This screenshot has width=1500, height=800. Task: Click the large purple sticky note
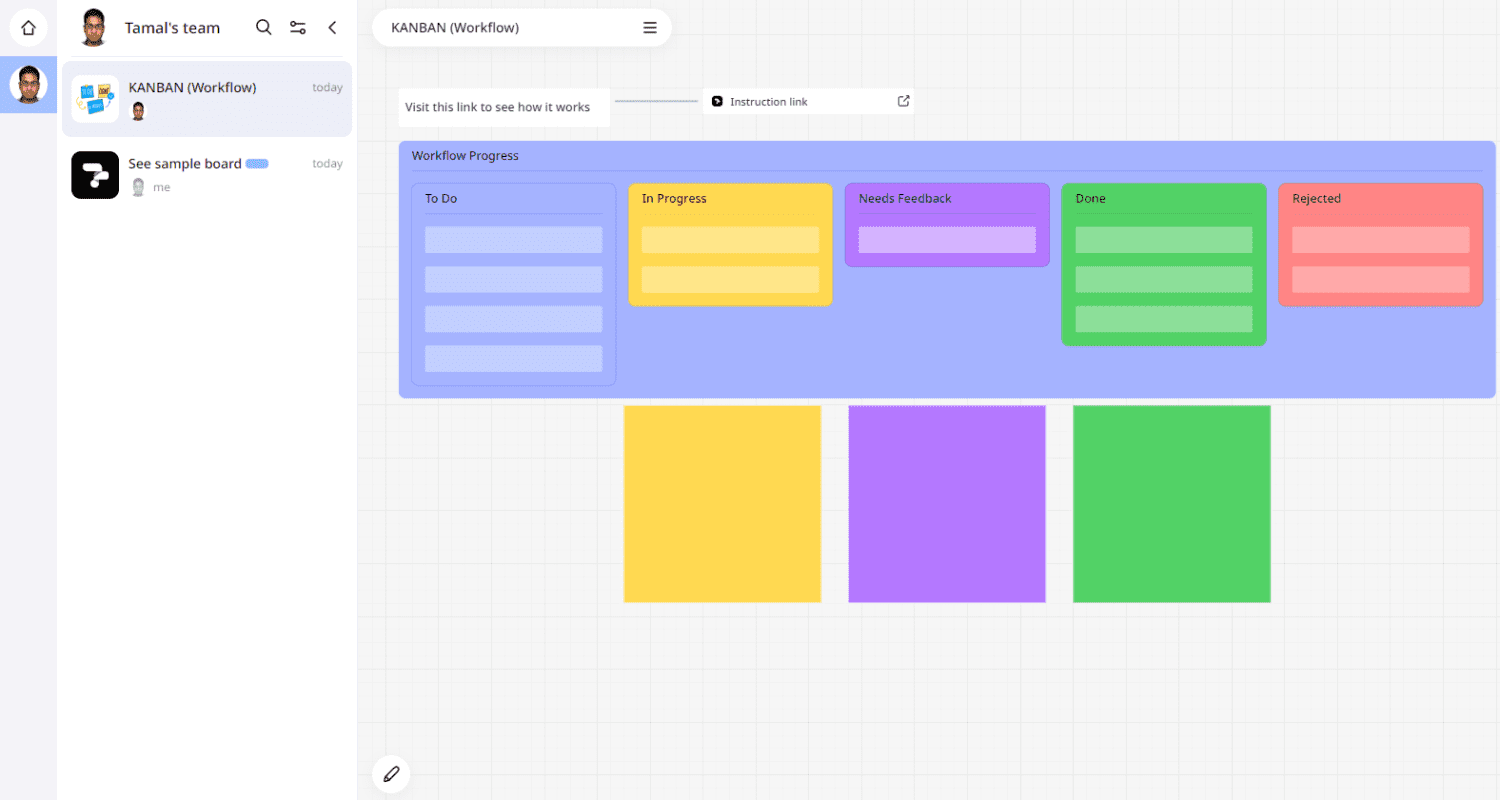[946, 503]
